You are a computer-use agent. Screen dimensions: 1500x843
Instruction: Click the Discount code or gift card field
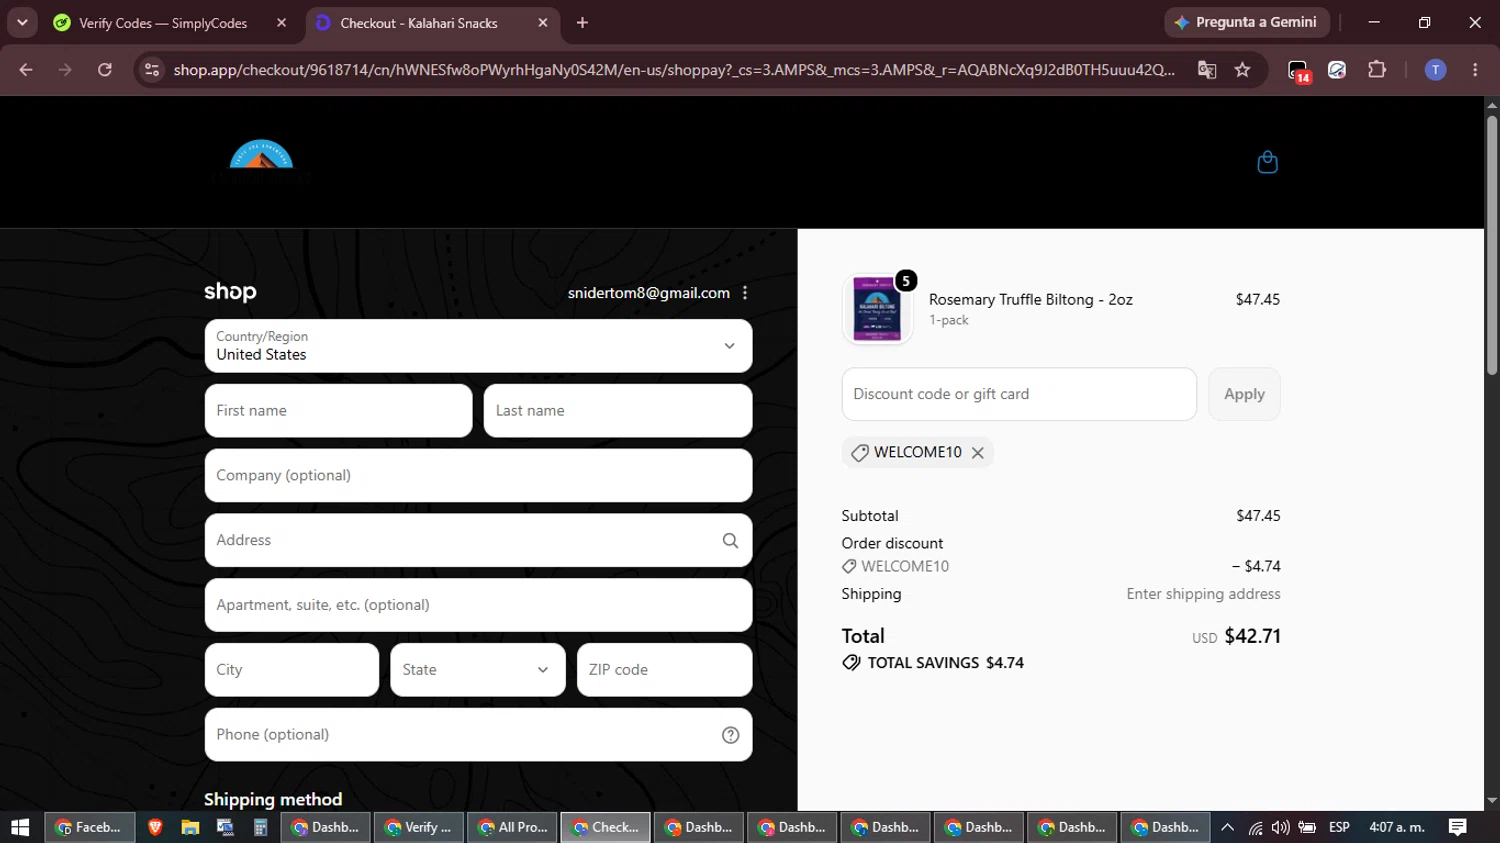pos(1019,394)
